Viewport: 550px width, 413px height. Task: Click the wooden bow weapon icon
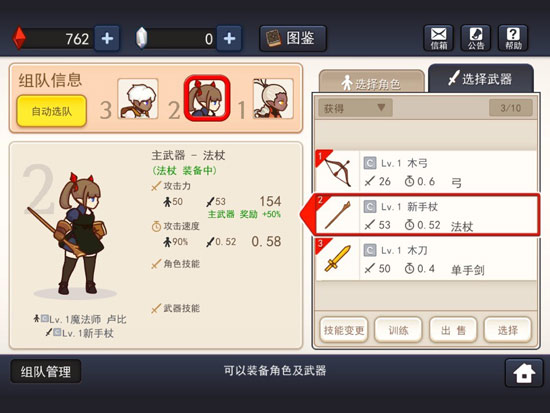pos(337,172)
